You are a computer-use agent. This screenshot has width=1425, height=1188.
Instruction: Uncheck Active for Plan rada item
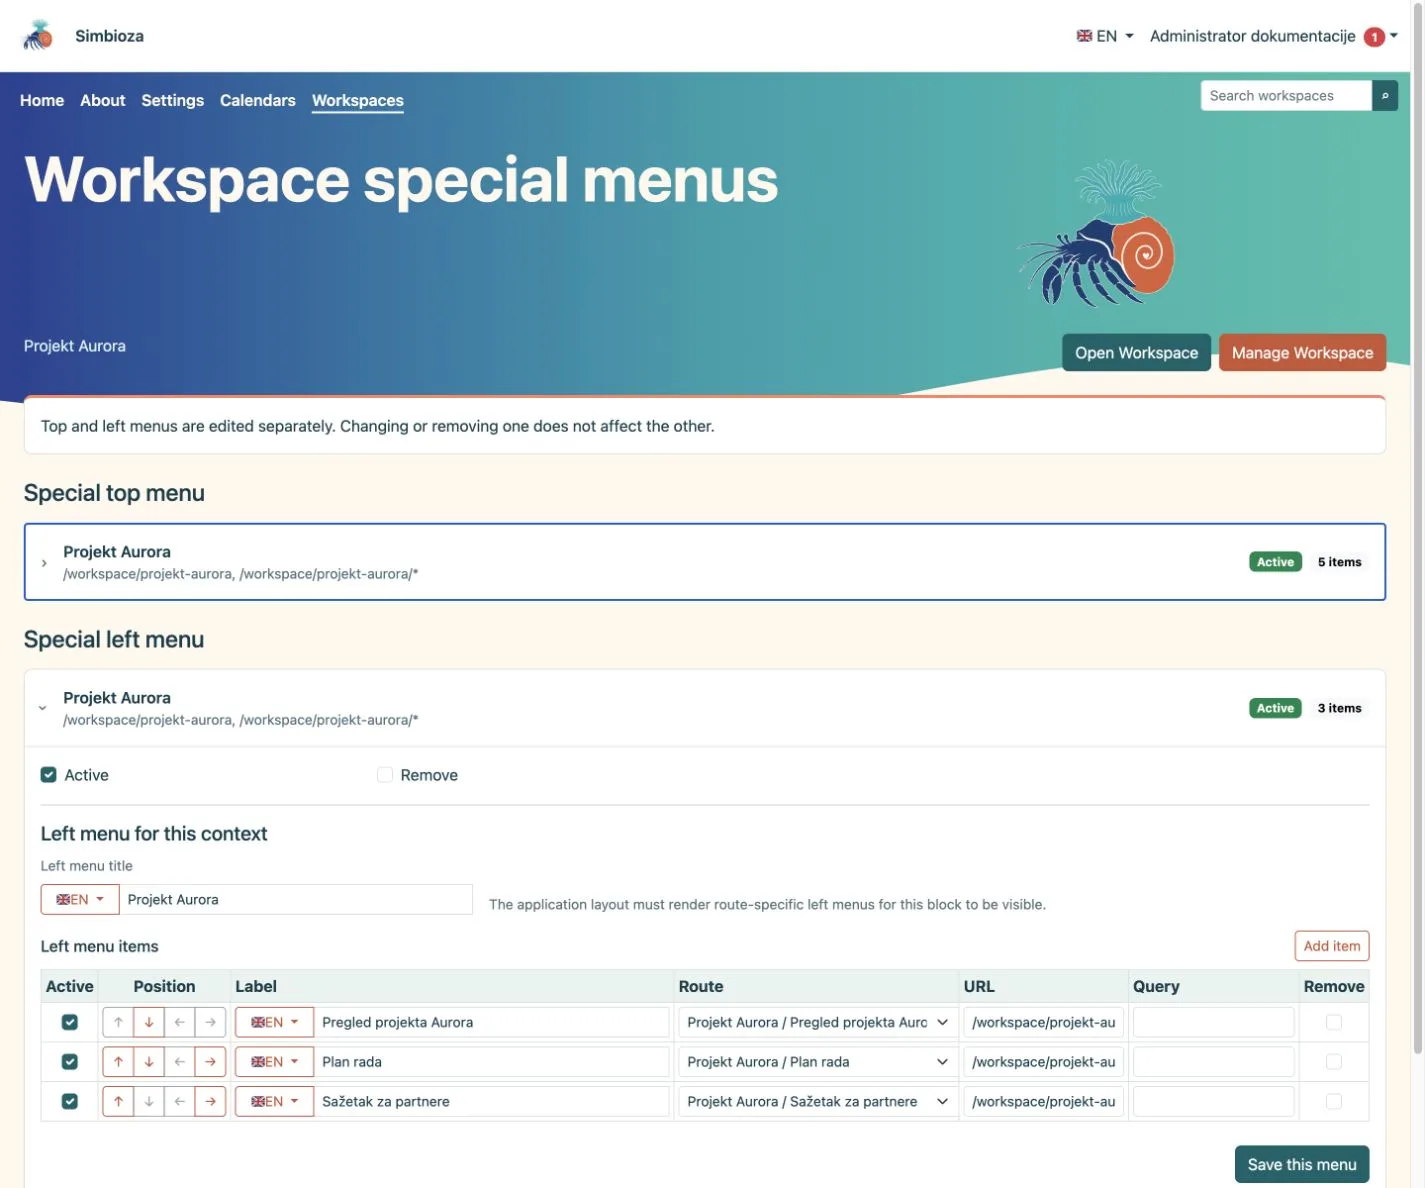[x=70, y=1062]
